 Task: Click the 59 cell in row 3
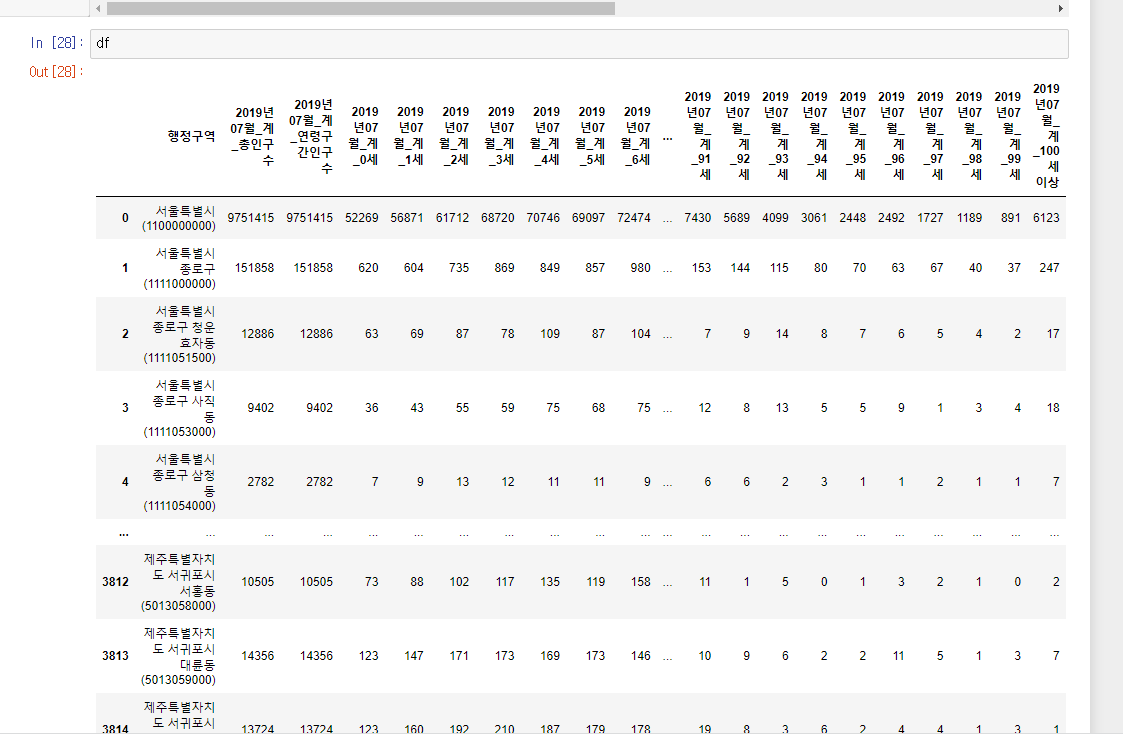click(x=508, y=408)
